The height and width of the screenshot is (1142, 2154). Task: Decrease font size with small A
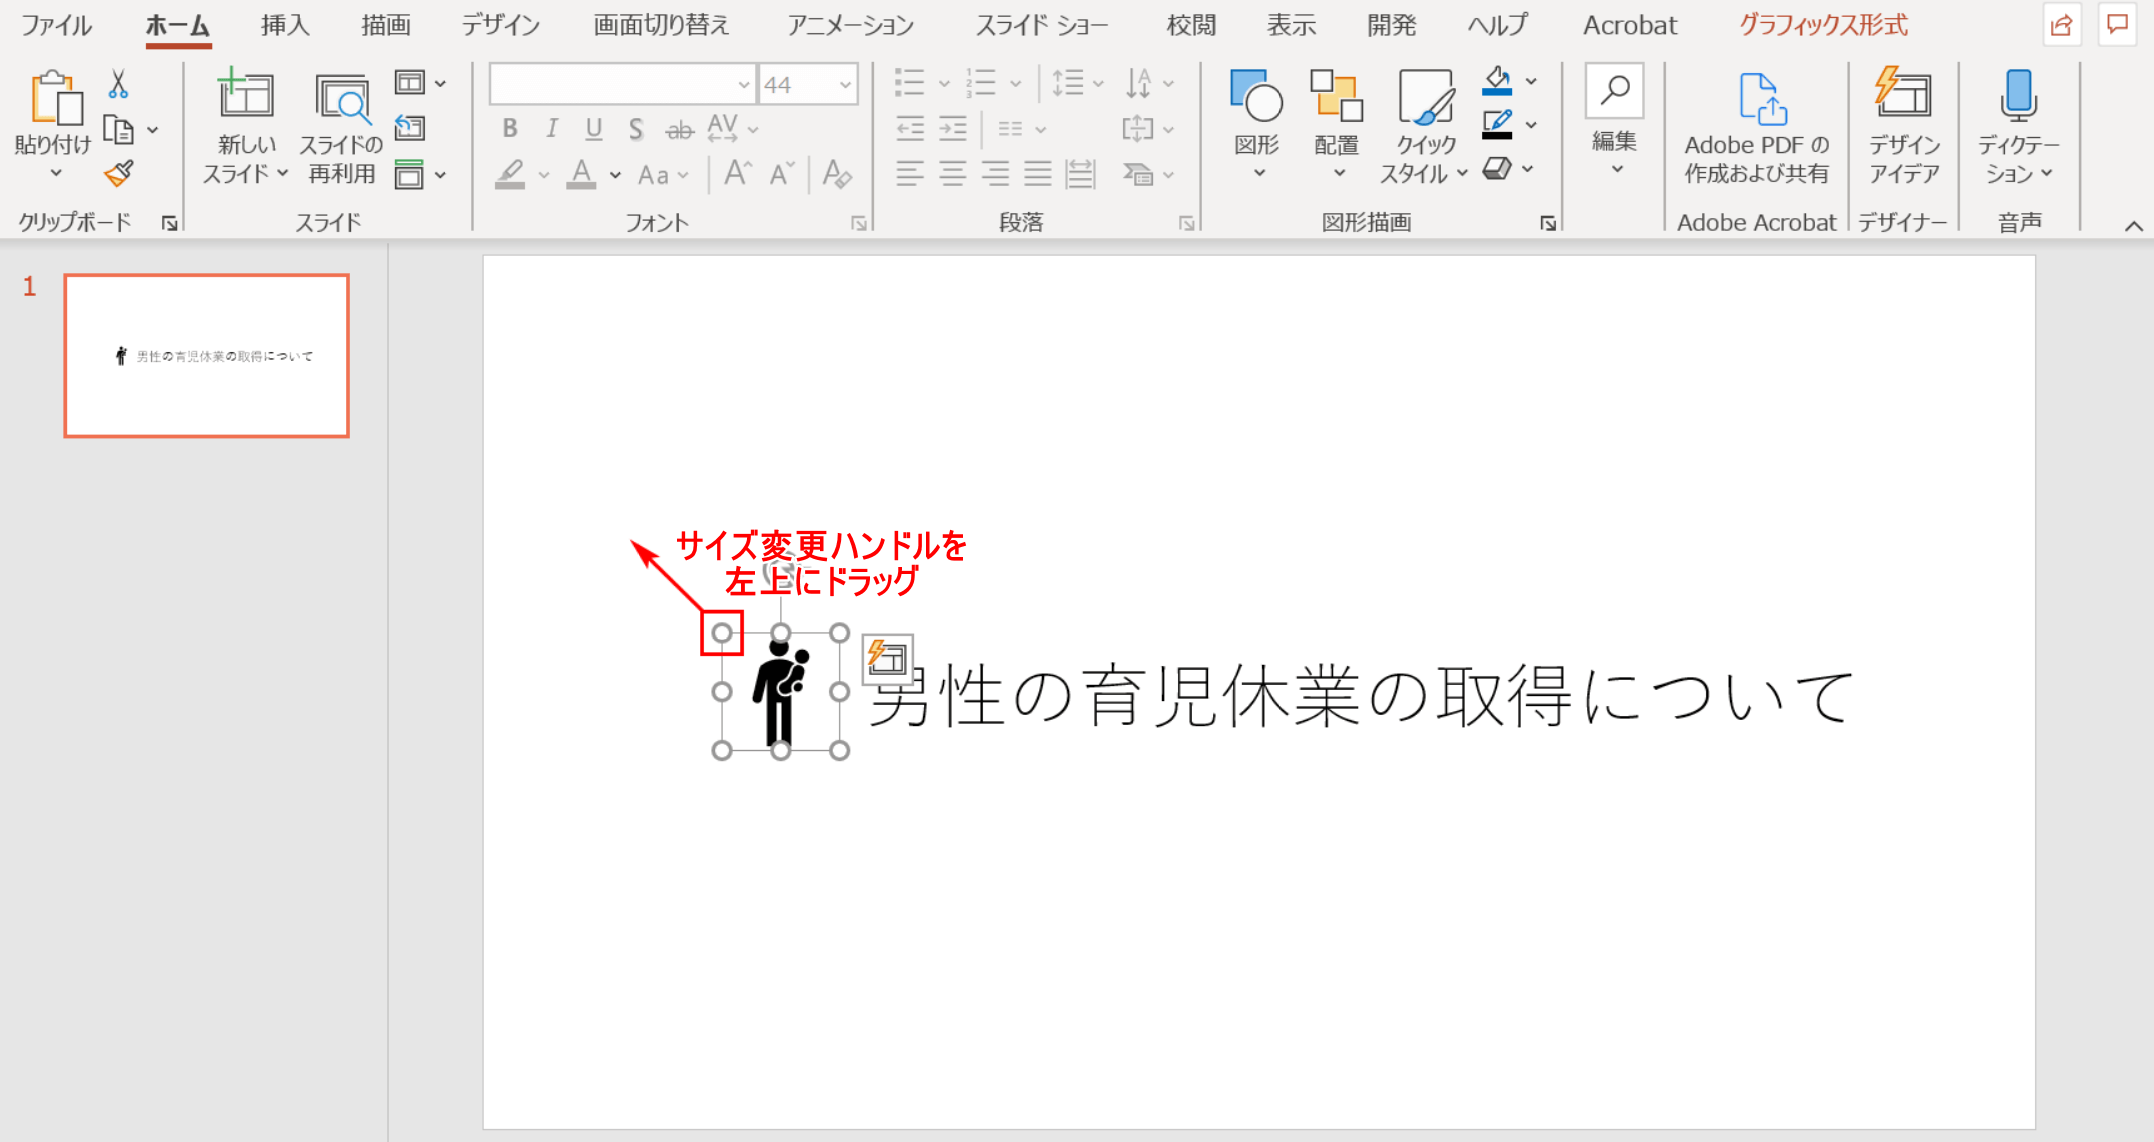[x=782, y=174]
